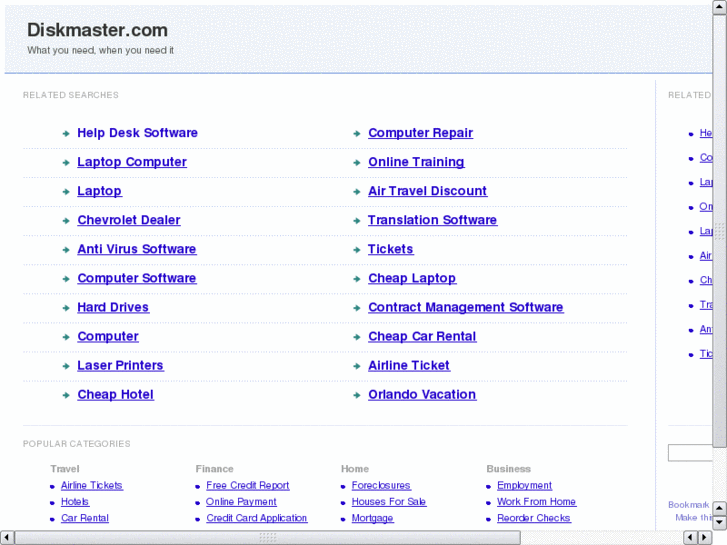This screenshot has width=727, height=545.
Task: Open Reorder Checks link
Action: 533,518
